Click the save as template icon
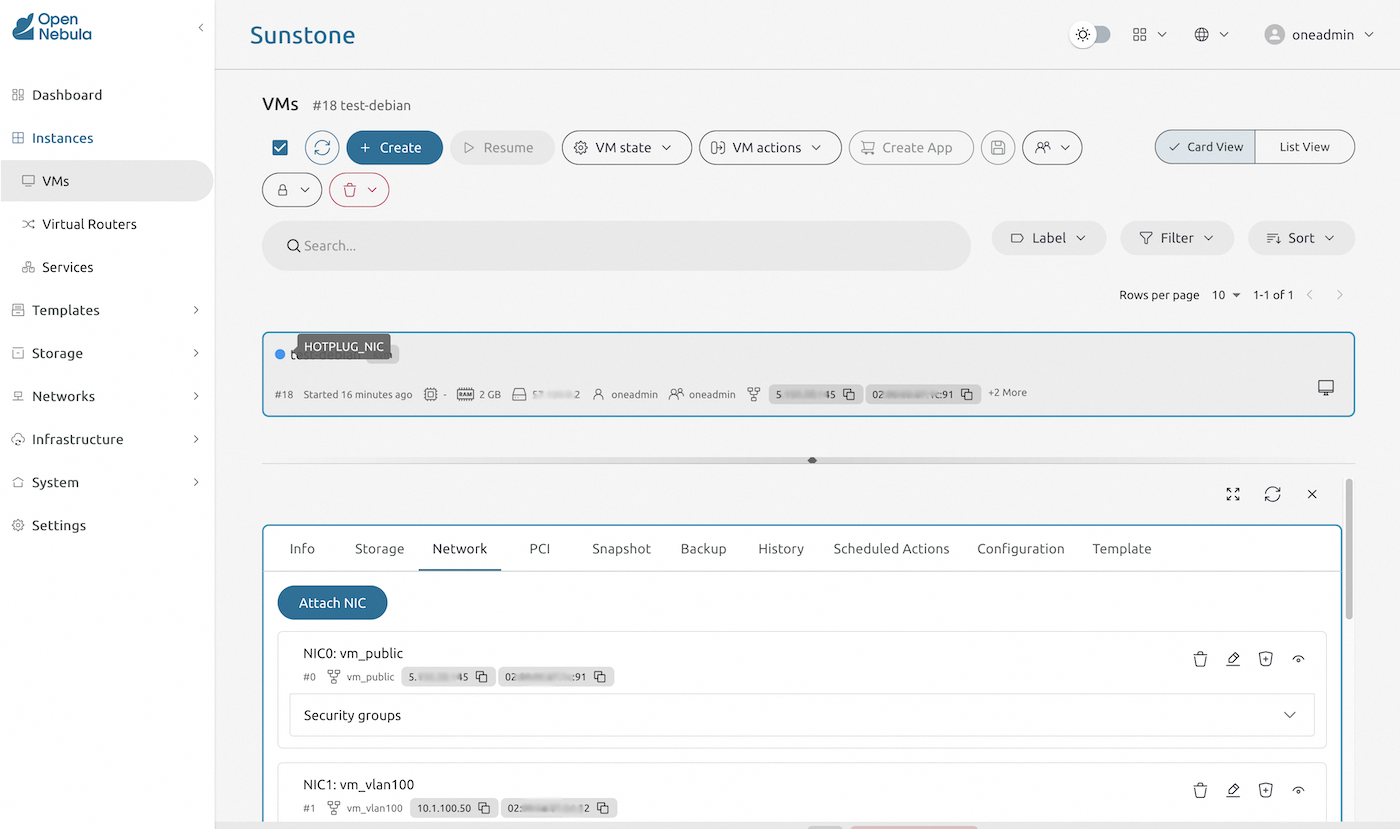 pos(997,148)
